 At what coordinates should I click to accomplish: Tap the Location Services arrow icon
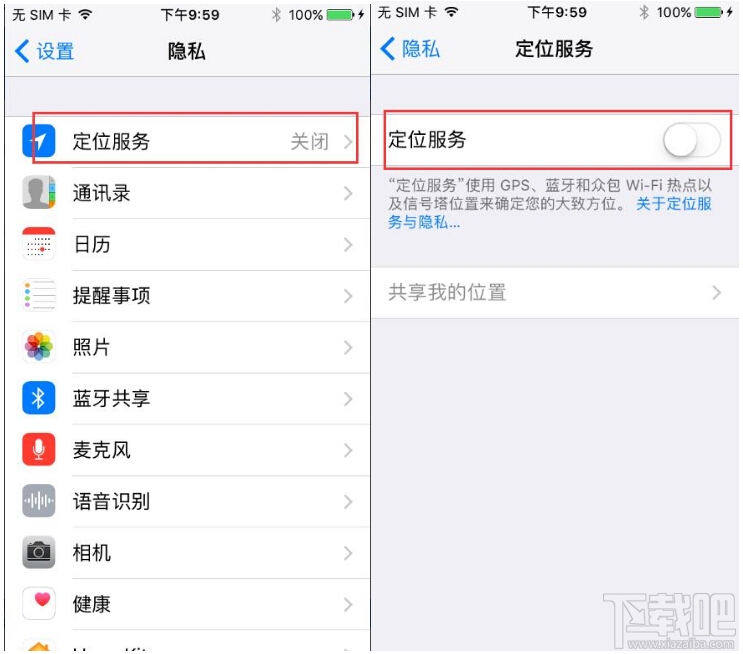coord(38,141)
